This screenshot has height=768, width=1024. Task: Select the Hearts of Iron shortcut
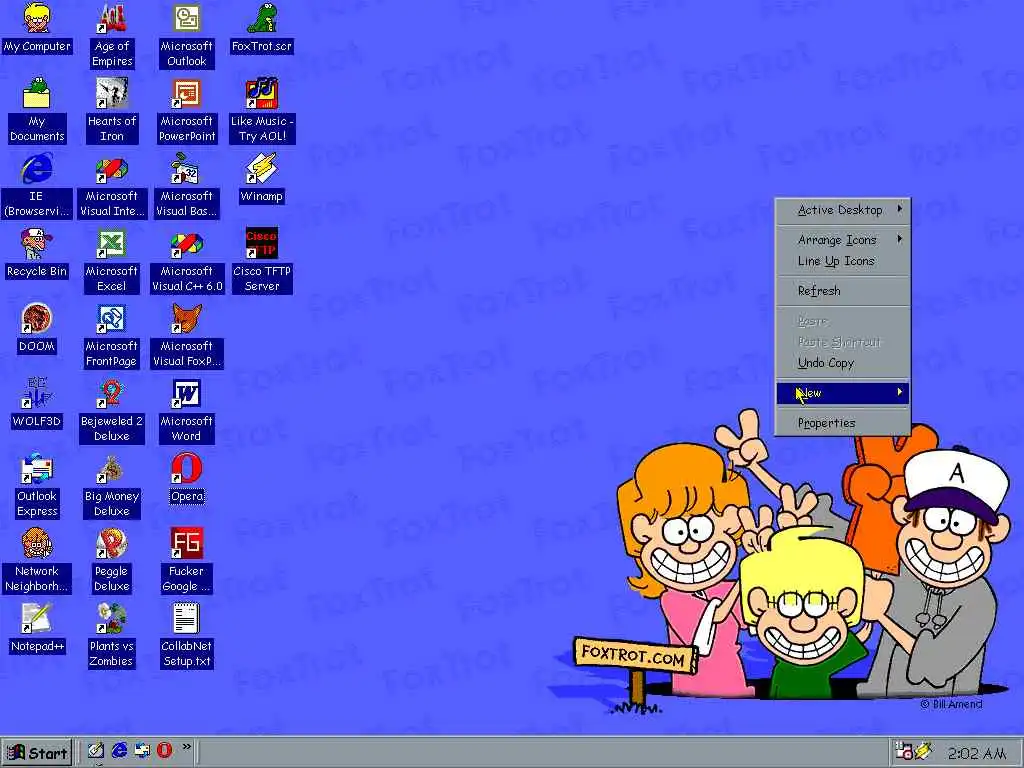coord(112,110)
